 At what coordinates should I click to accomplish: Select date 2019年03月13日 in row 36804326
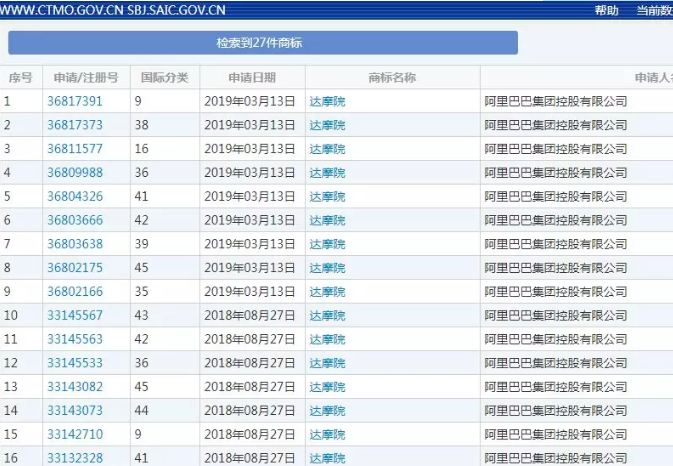tap(249, 197)
